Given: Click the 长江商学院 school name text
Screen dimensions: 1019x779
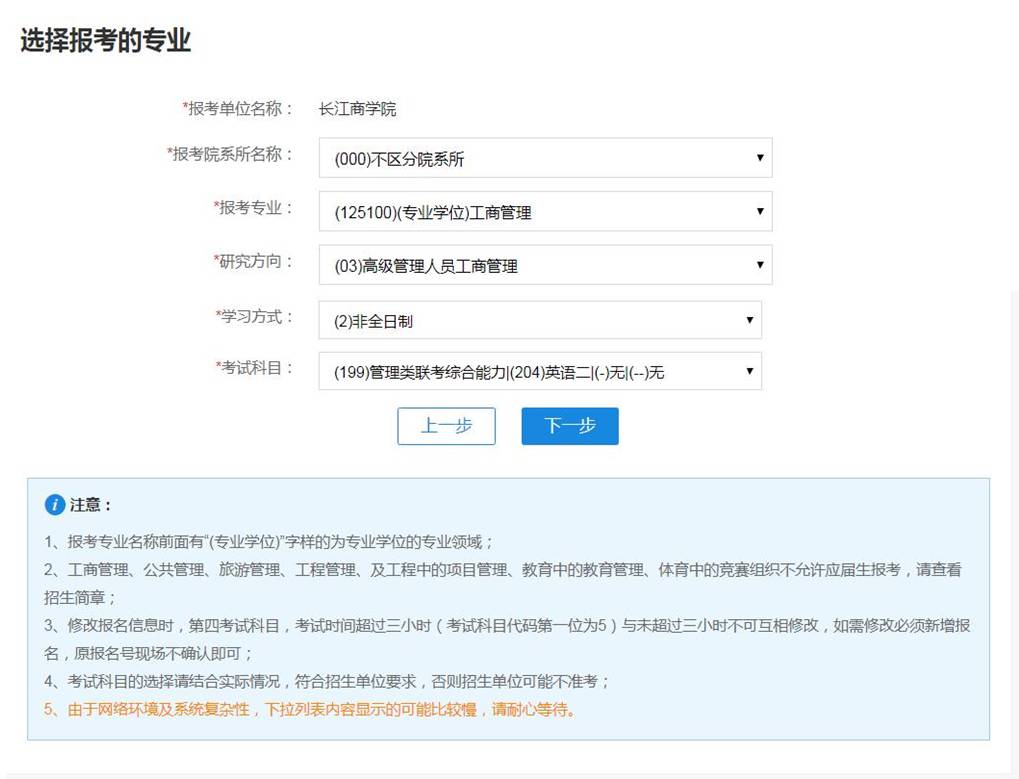Looking at the screenshot, I should pos(357,109).
